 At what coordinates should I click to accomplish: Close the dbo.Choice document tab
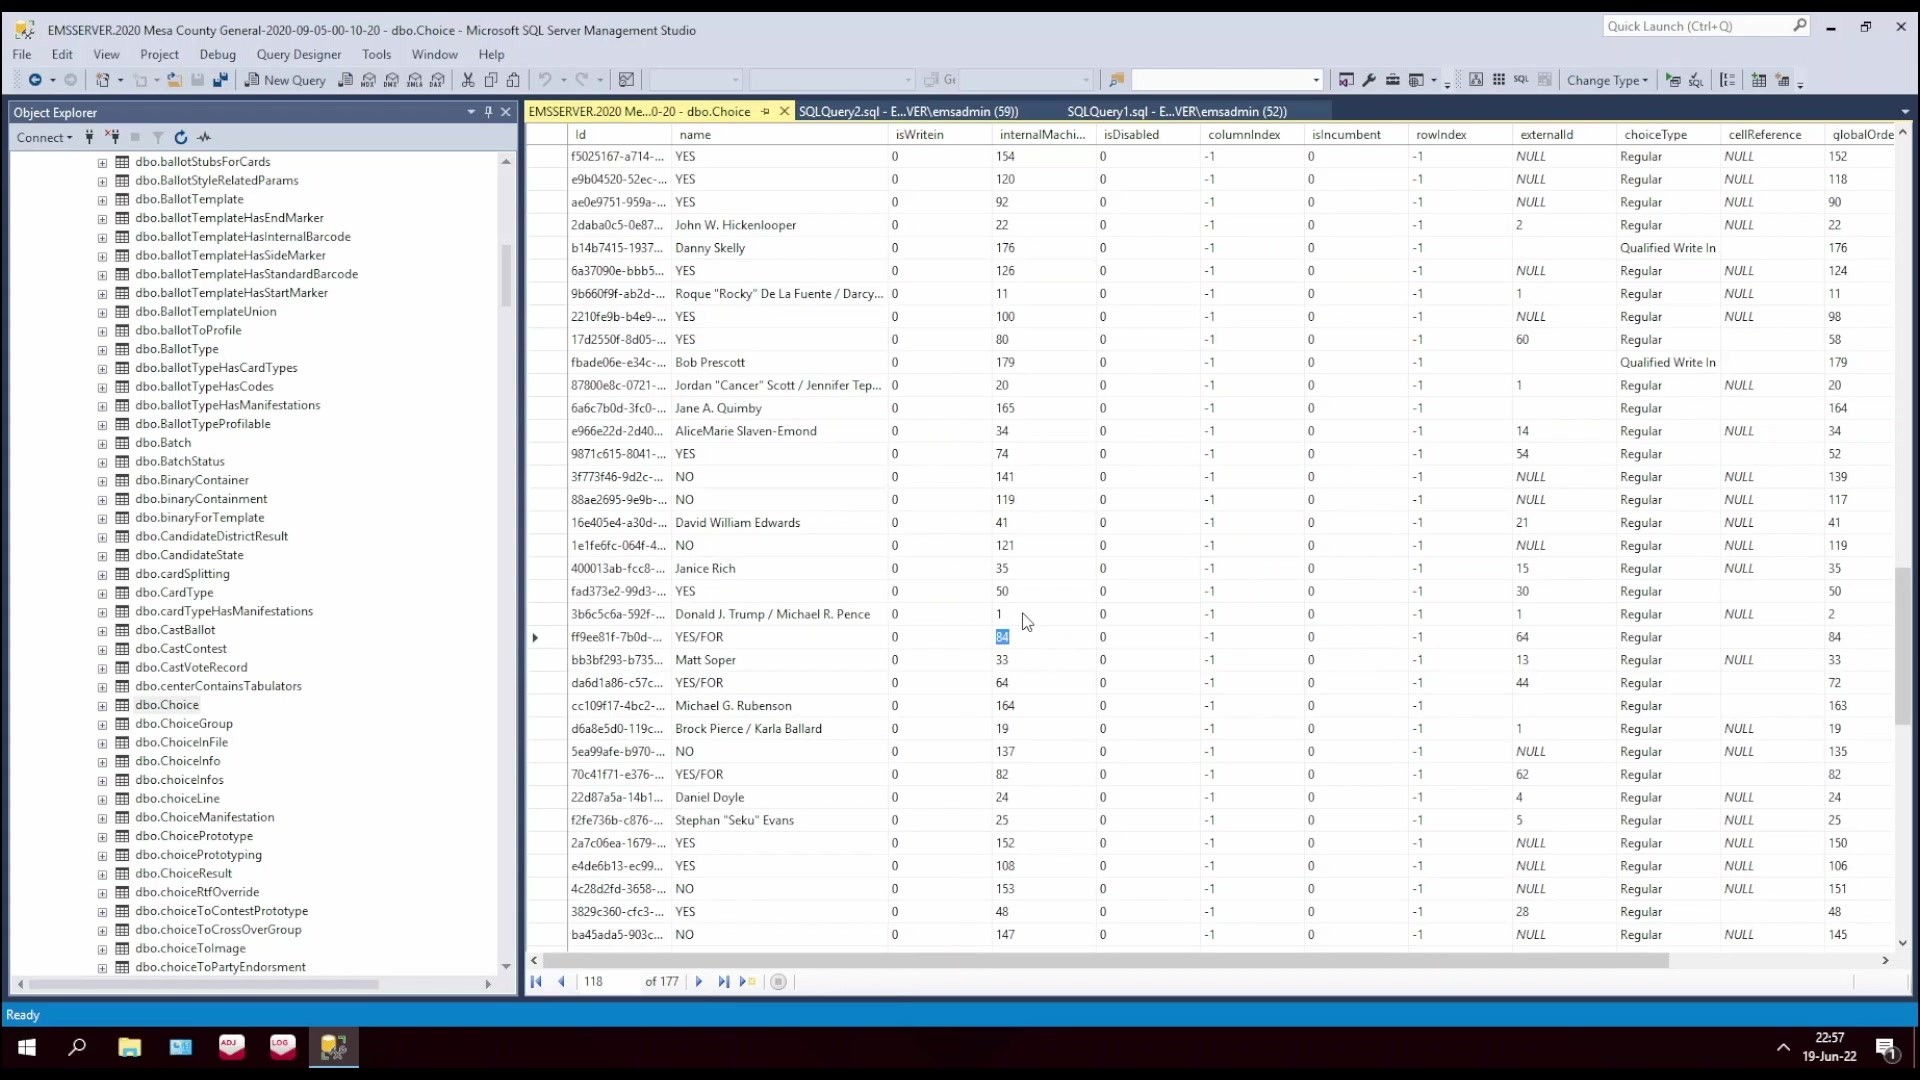pos(784,111)
